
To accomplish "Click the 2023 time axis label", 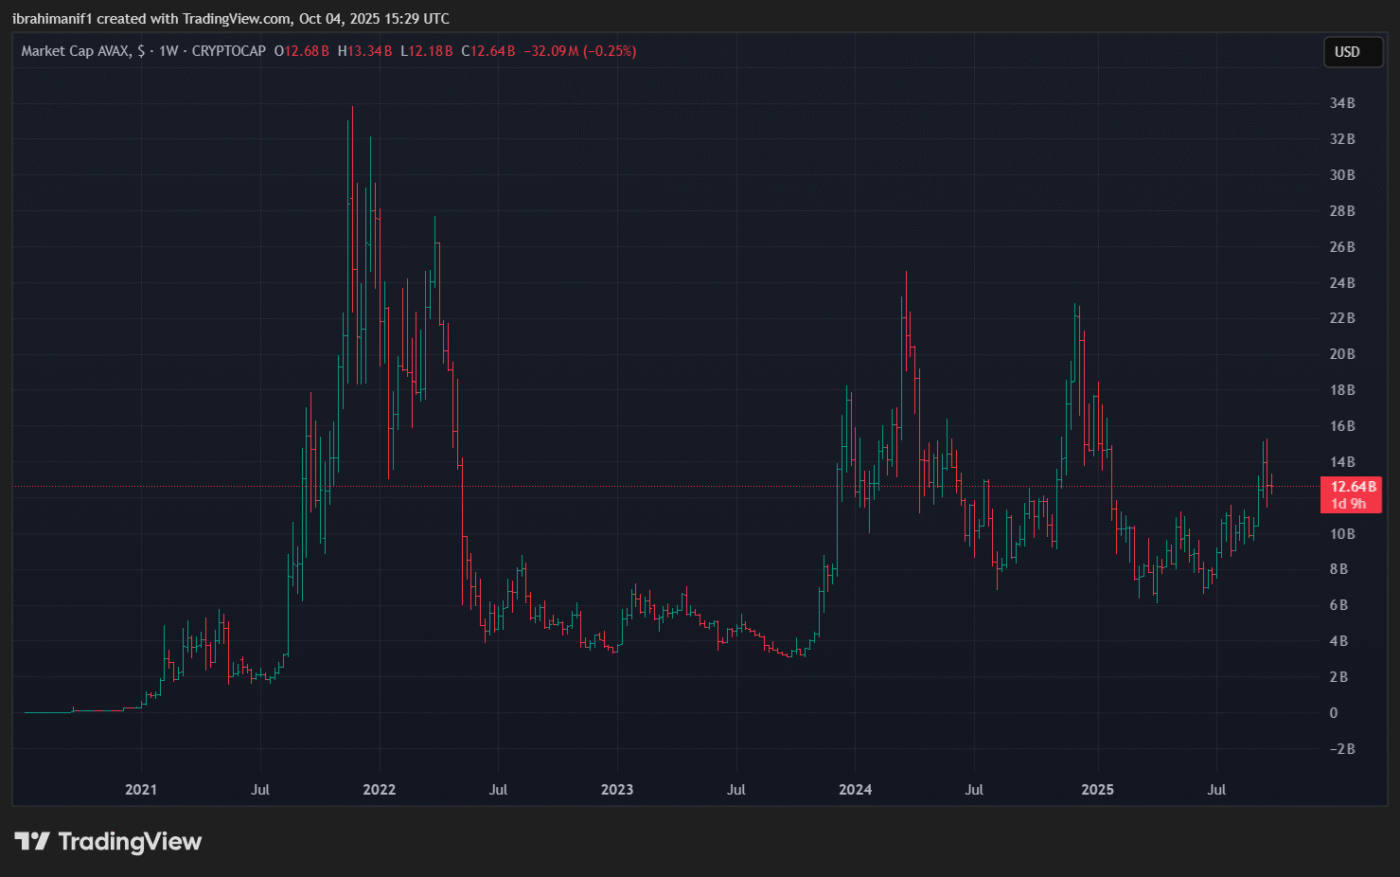I will pyautogui.click(x=617, y=790).
